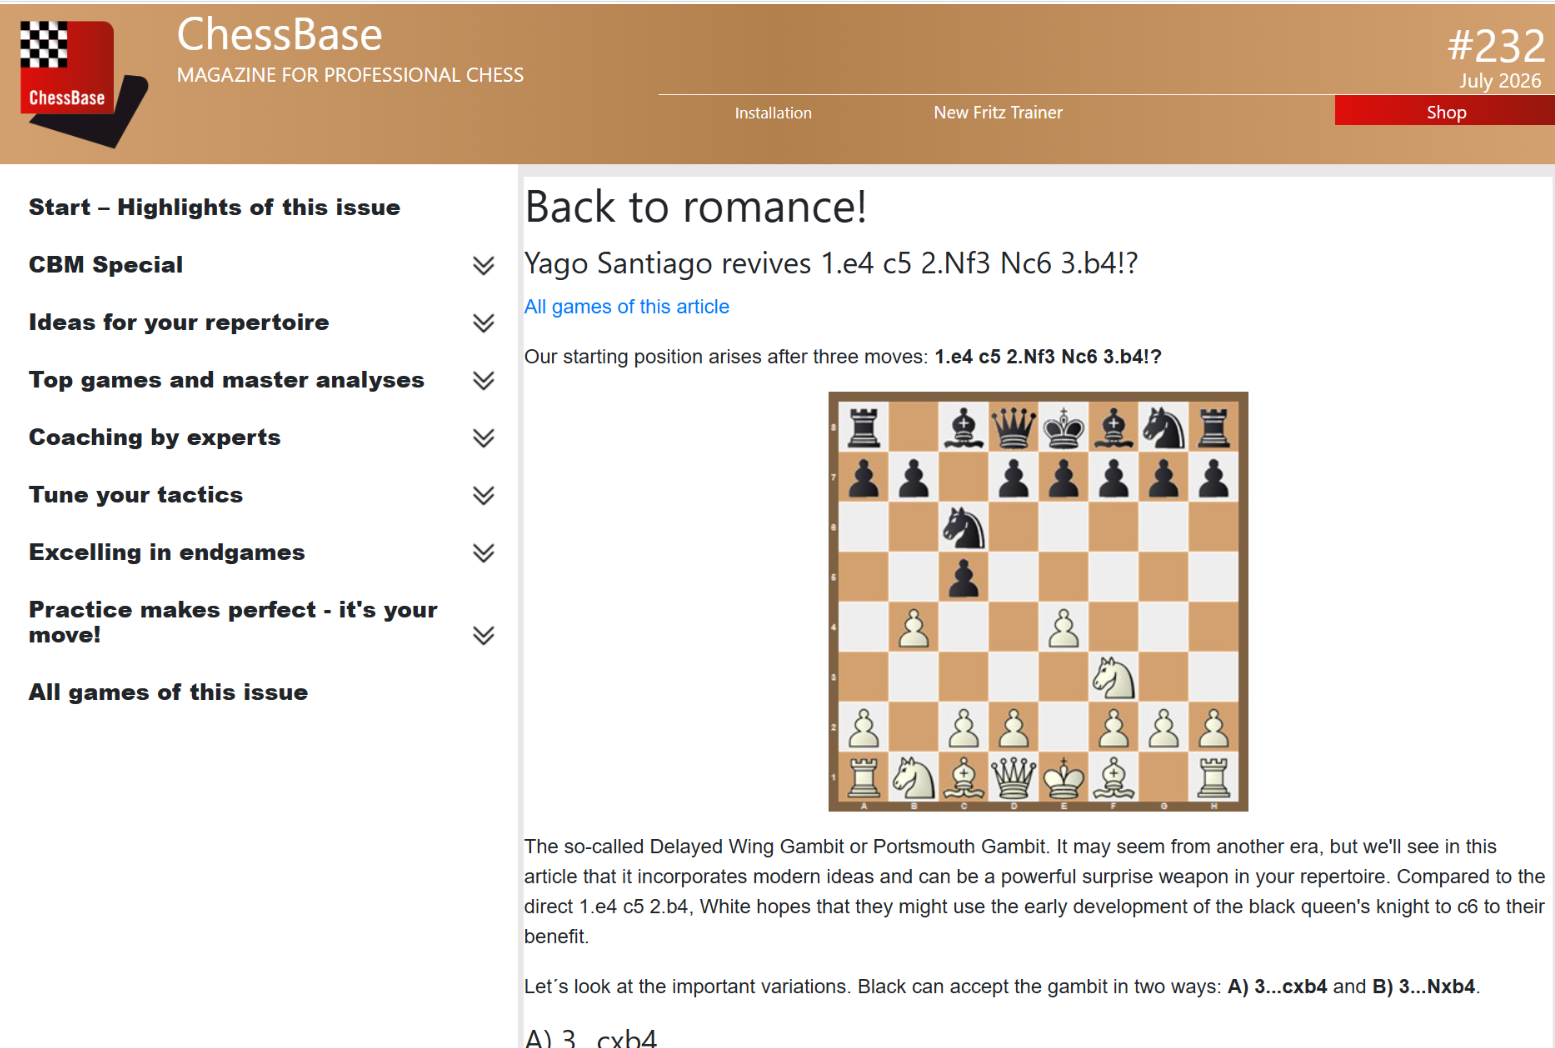Viewport: 1555px width, 1048px height.
Task: Click the white king on e1
Action: pos(1064,777)
